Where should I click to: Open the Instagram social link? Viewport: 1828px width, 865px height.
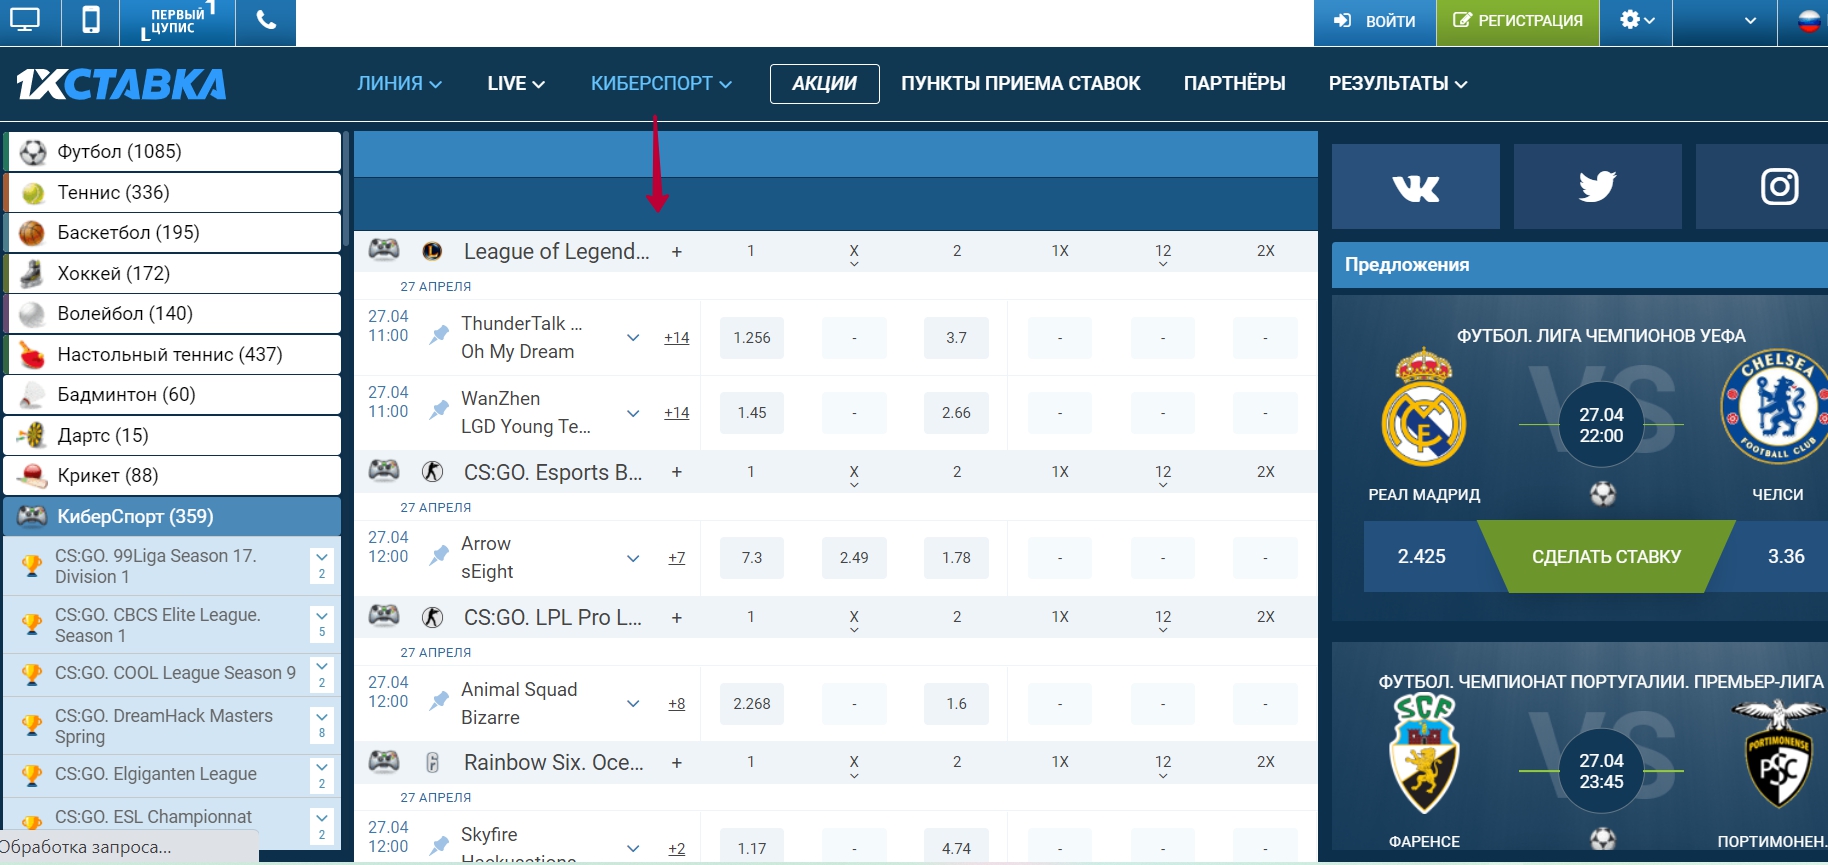[x=1778, y=187]
